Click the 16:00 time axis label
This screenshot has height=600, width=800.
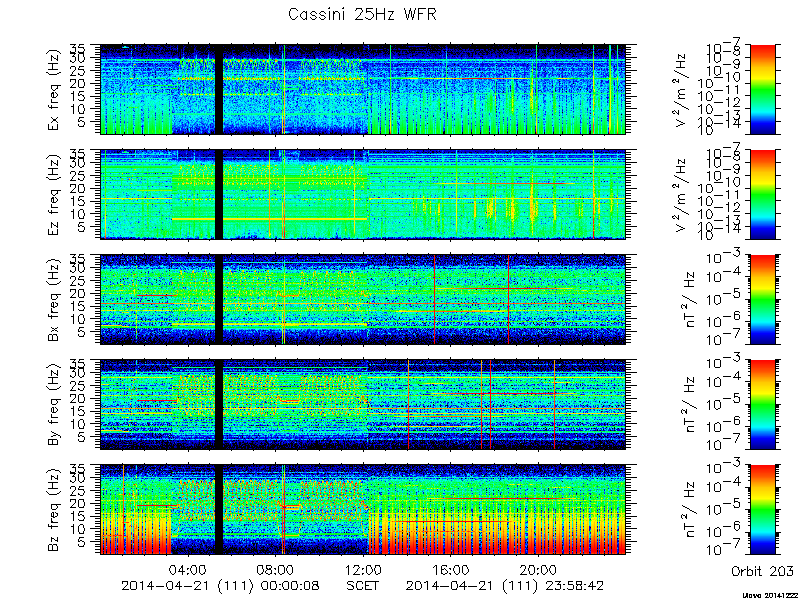click(x=451, y=569)
